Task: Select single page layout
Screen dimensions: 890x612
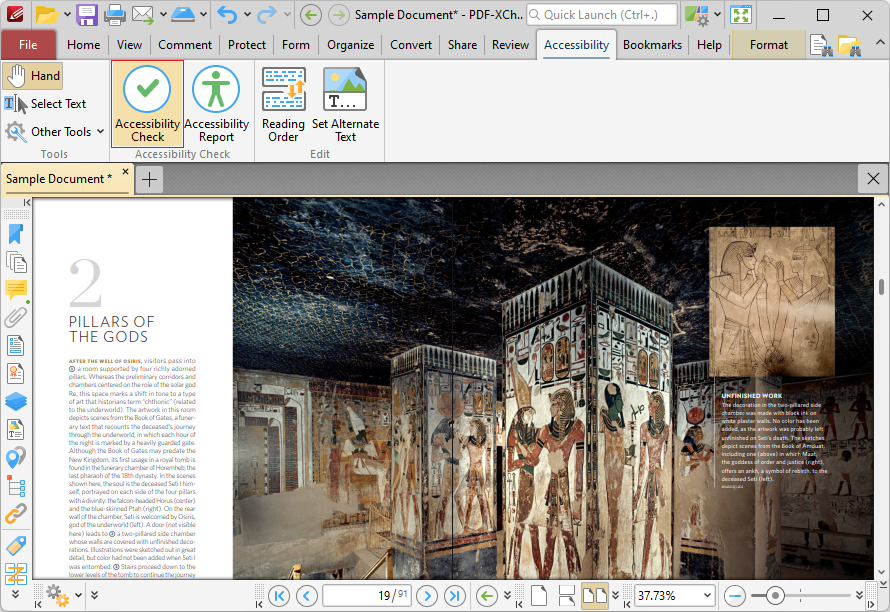Action: [539, 596]
